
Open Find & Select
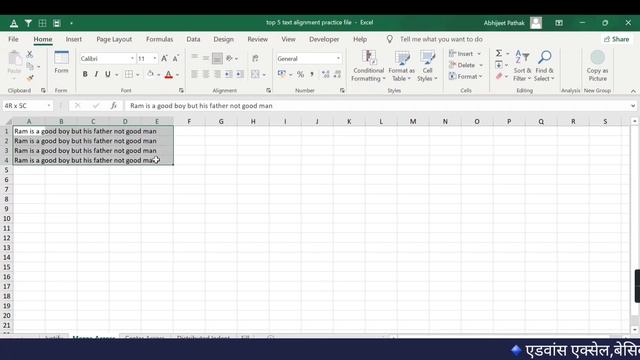[x=544, y=66]
